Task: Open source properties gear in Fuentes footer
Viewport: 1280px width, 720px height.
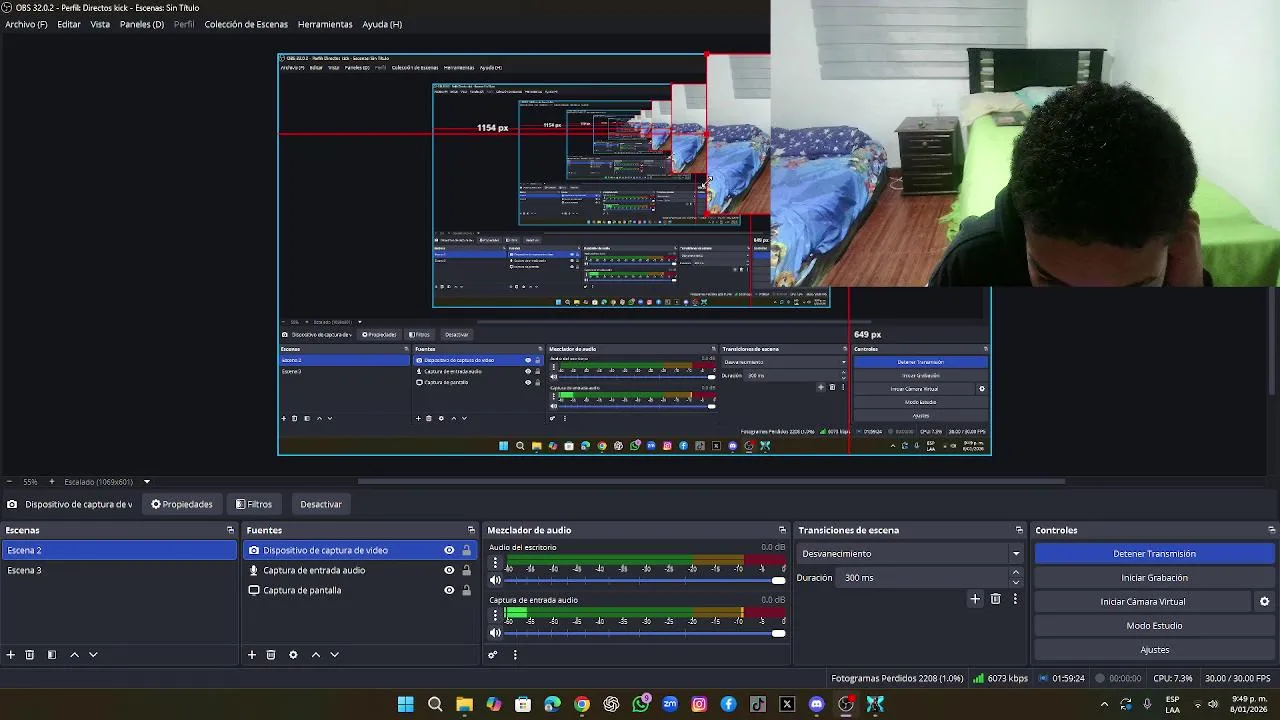Action: 293,655
